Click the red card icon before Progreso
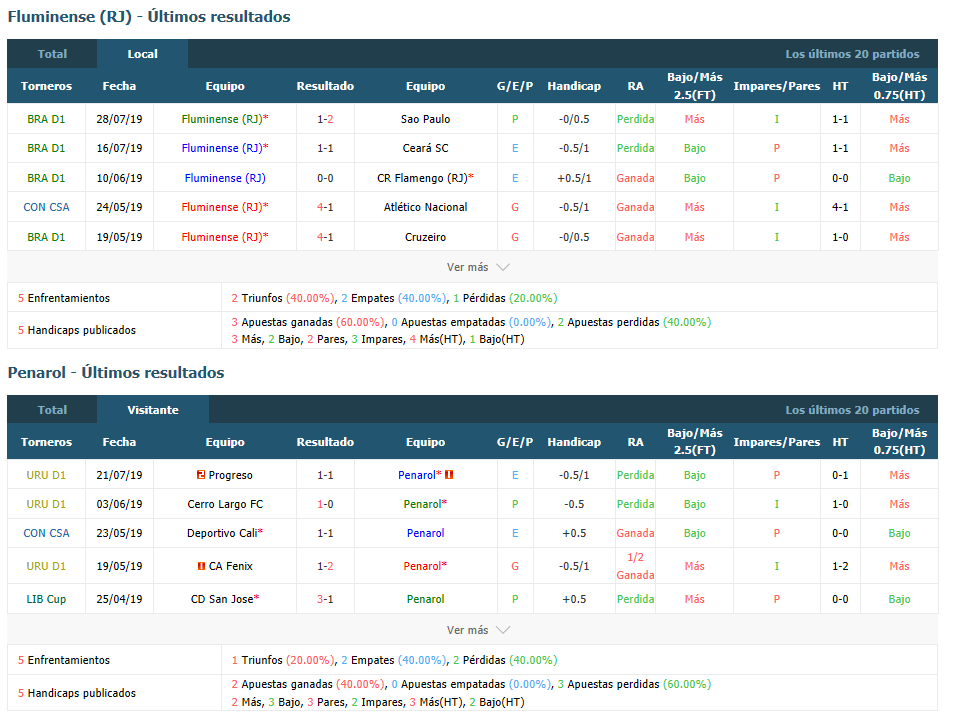 point(201,475)
